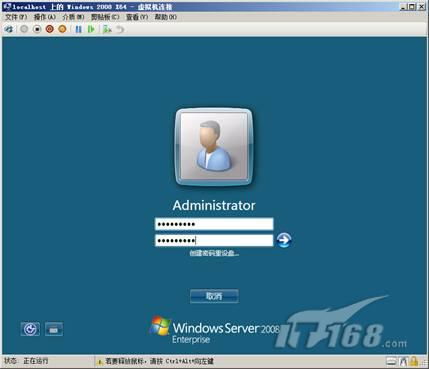The width and height of the screenshot is (429, 369).
Task: Click the red Shut Down toolbar icon
Action: click(x=50, y=29)
